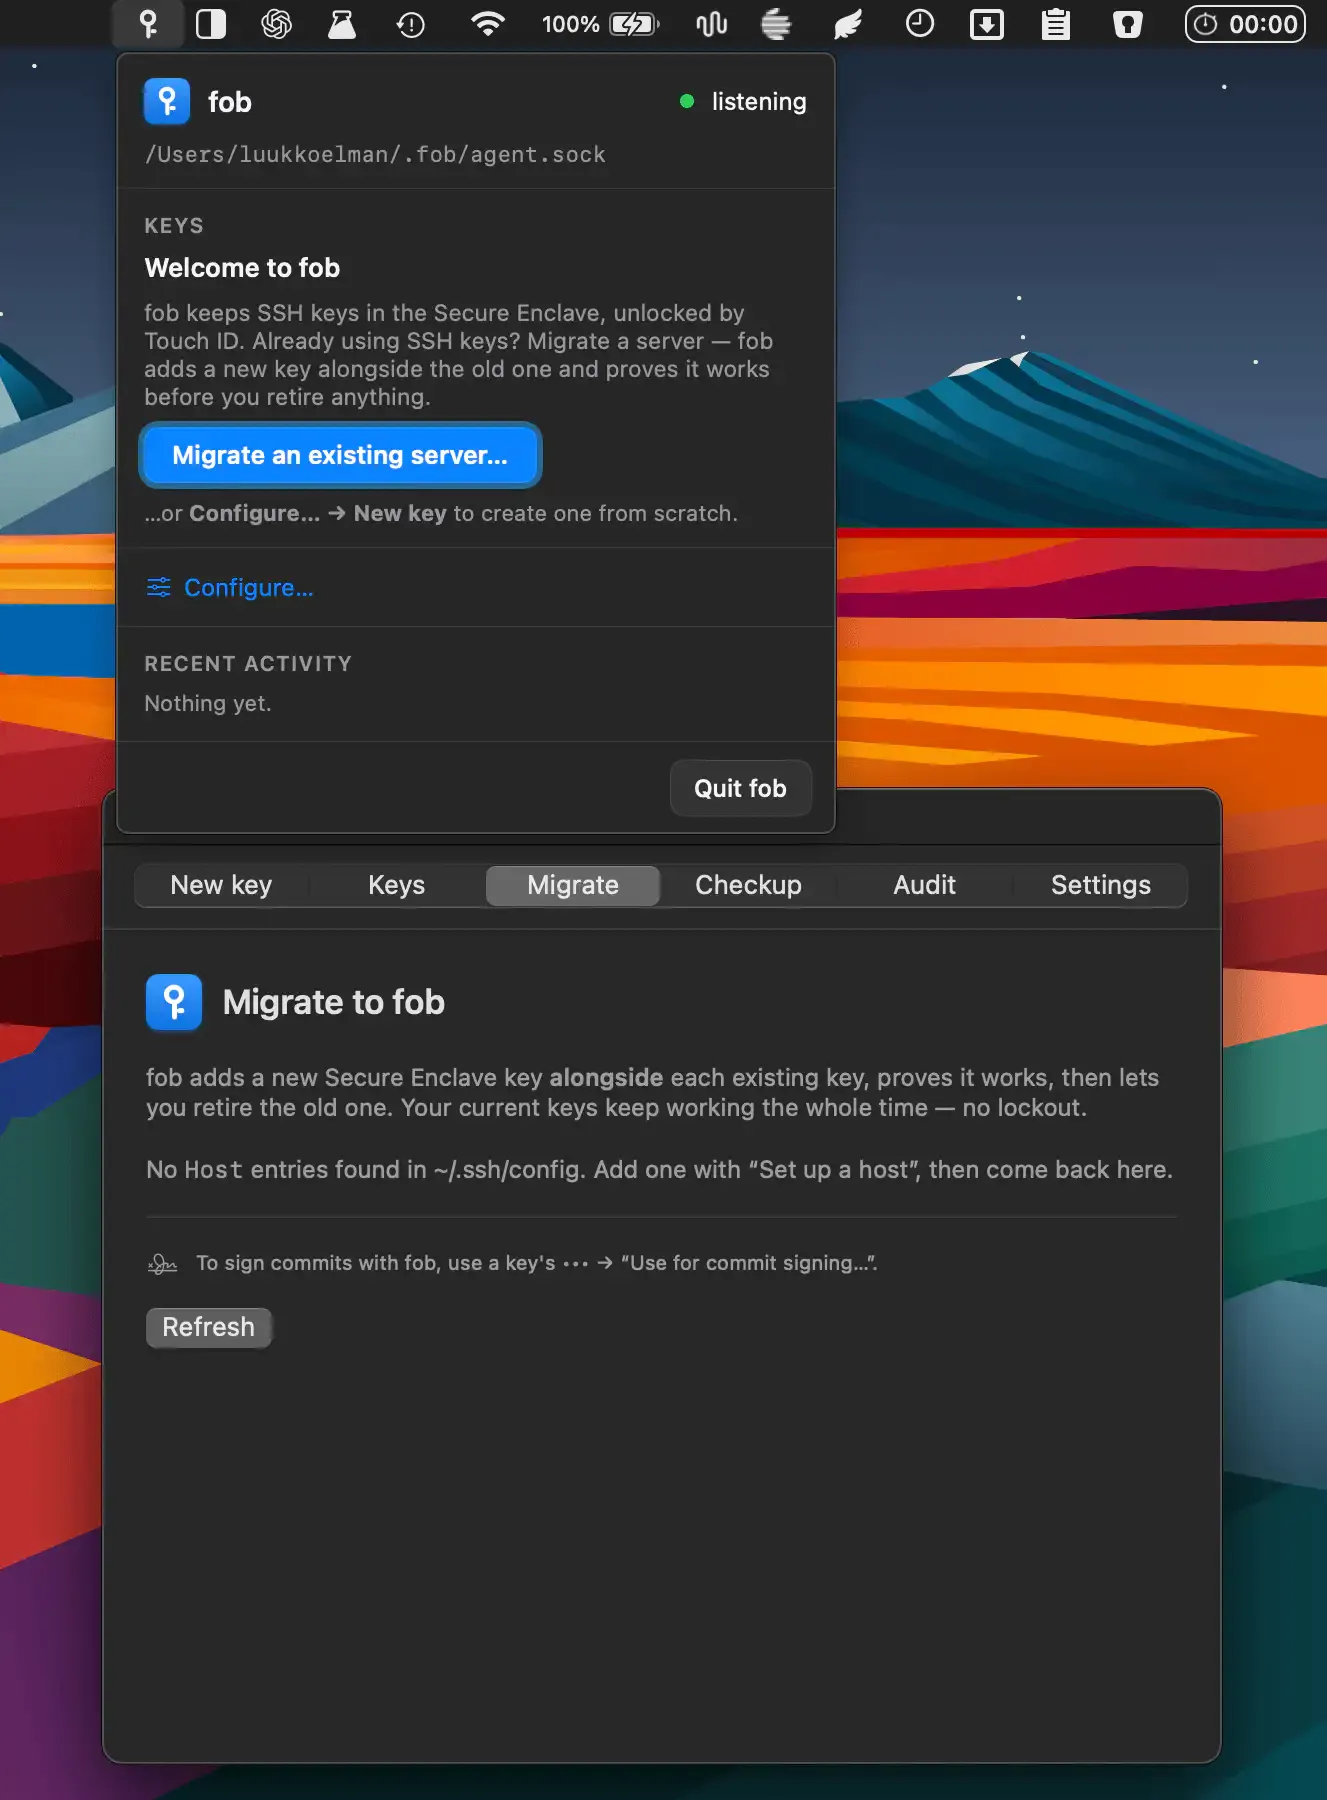Click the fob app name in popover header

point(230,102)
